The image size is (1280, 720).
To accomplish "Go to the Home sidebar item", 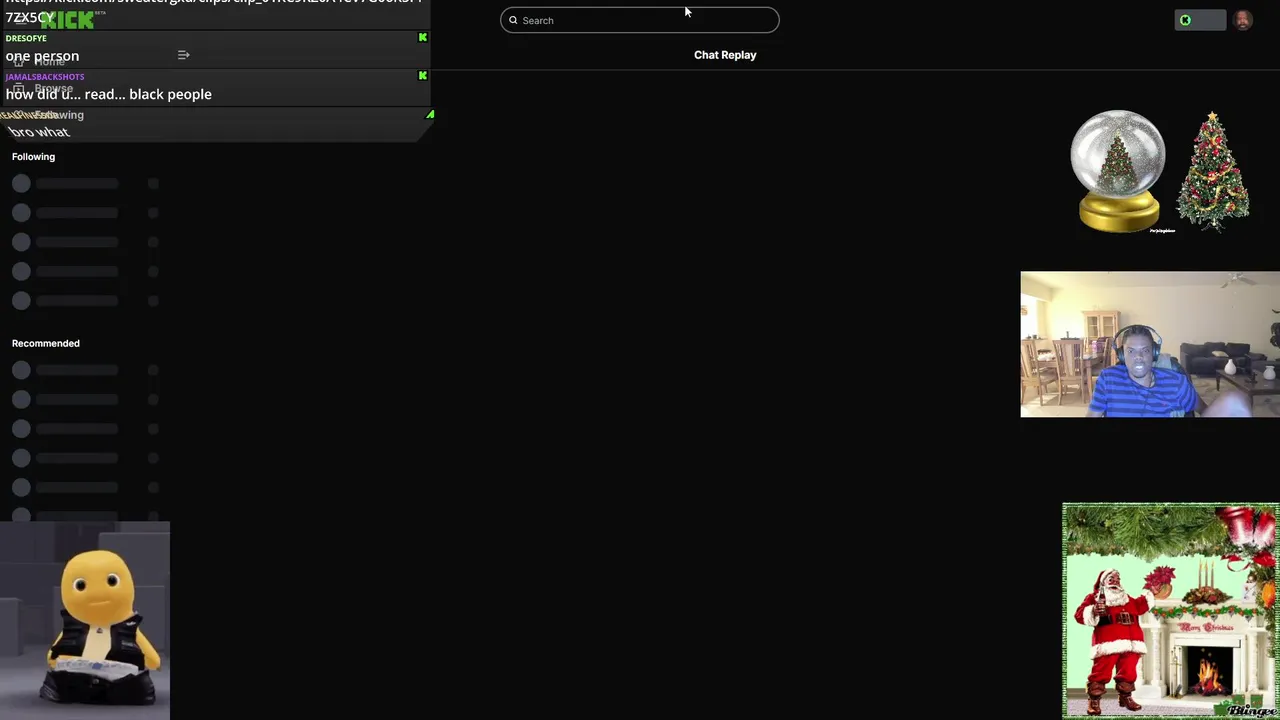I will [40, 62].
